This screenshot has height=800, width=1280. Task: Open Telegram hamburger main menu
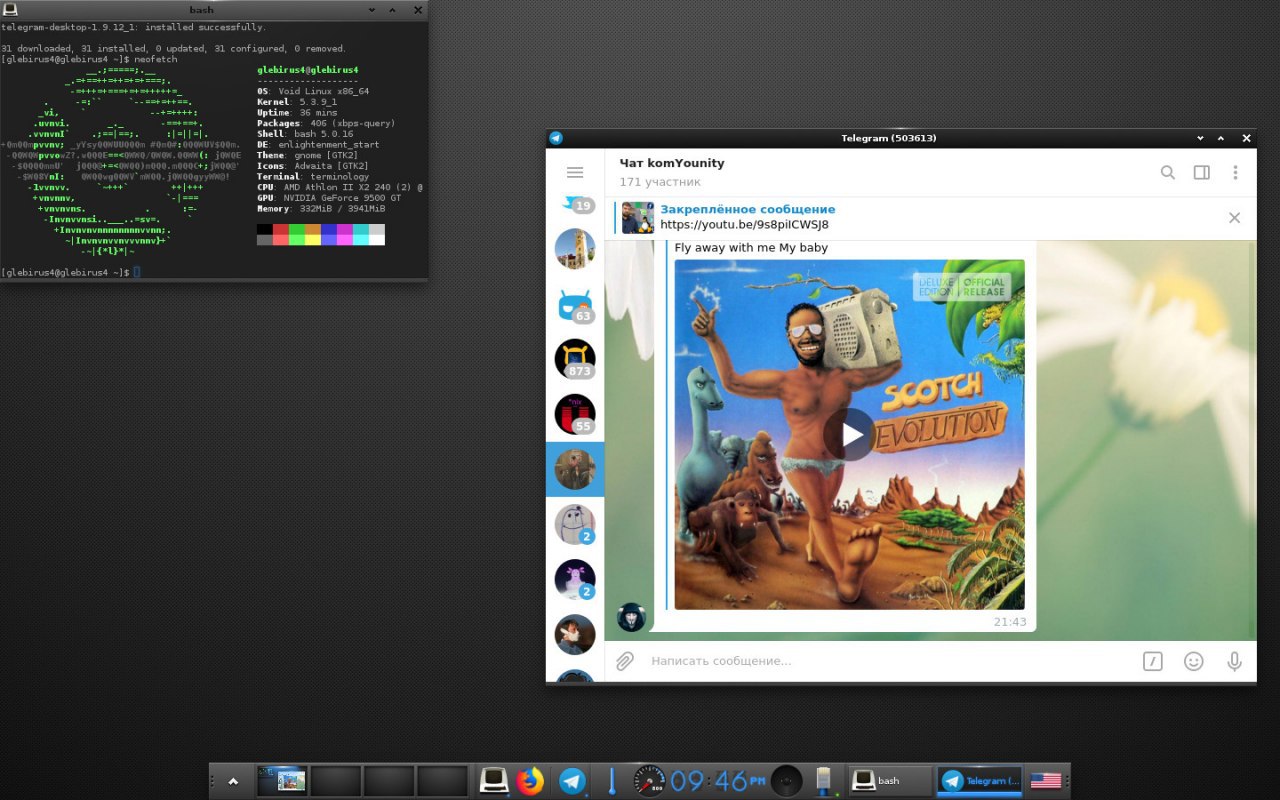(x=575, y=172)
